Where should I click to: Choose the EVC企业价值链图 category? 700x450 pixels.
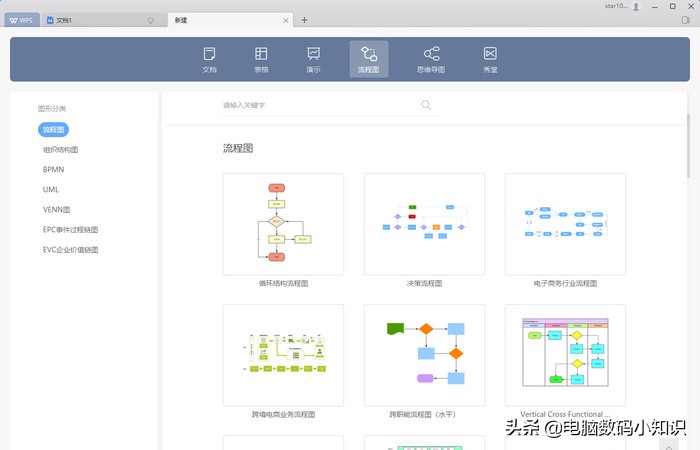coord(70,250)
